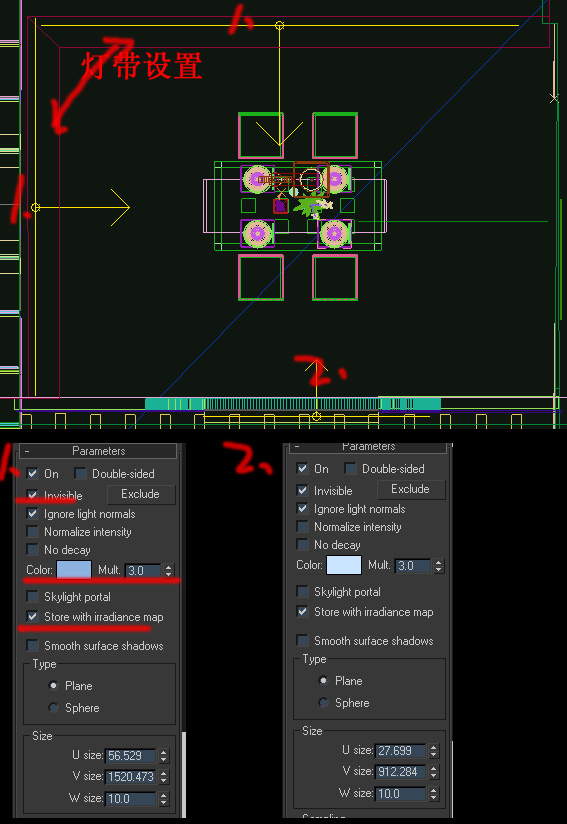The height and width of the screenshot is (824, 567).
Task: Enable Normalize intensity in left panel
Action: 33,531
